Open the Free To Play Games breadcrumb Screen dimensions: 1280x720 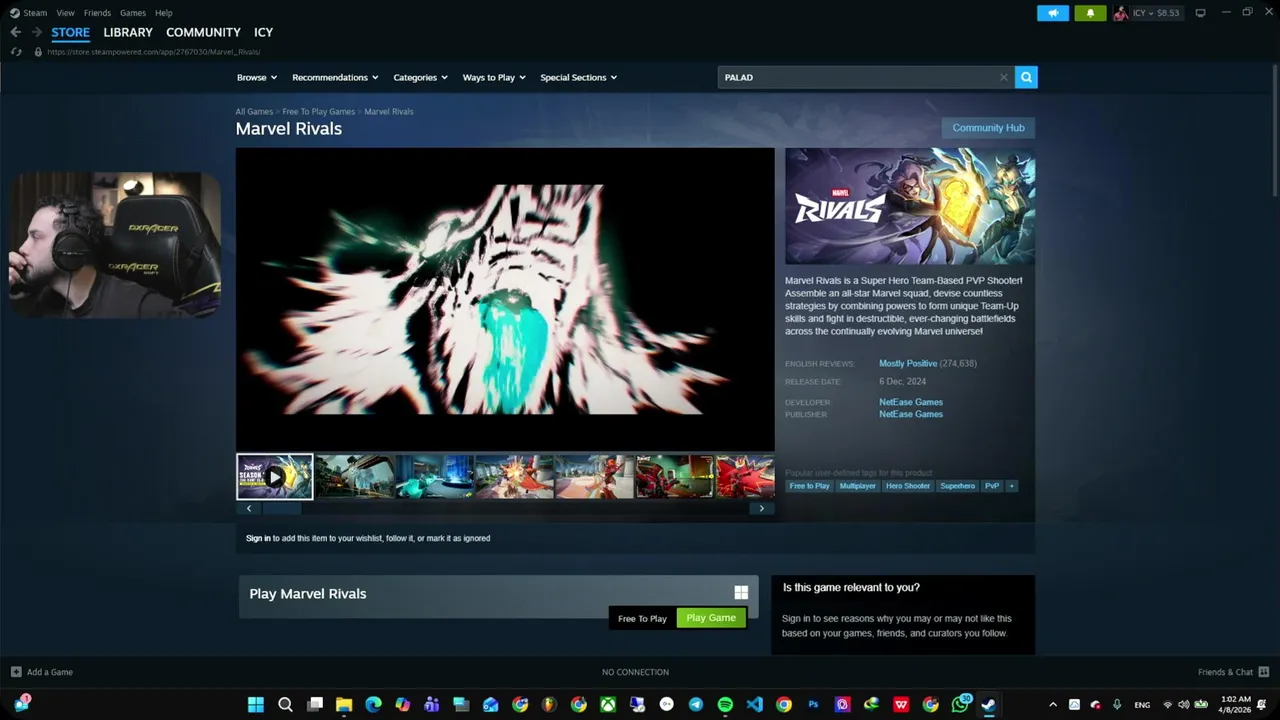(x=318, y=112)
